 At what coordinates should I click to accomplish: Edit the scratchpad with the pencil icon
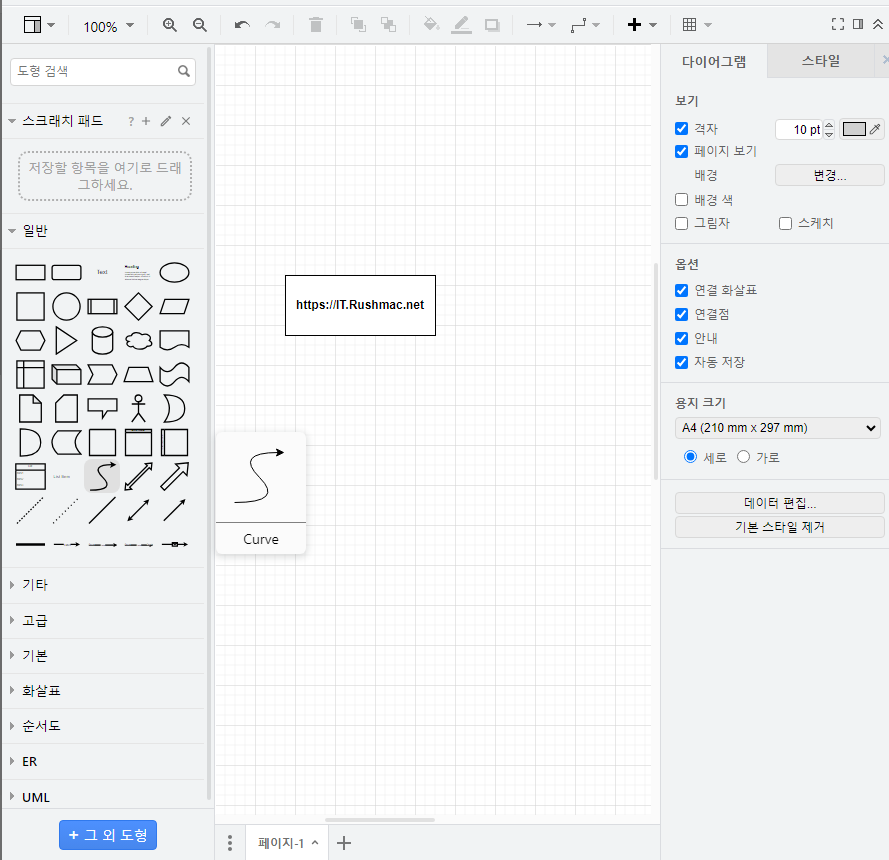[166, 121]
